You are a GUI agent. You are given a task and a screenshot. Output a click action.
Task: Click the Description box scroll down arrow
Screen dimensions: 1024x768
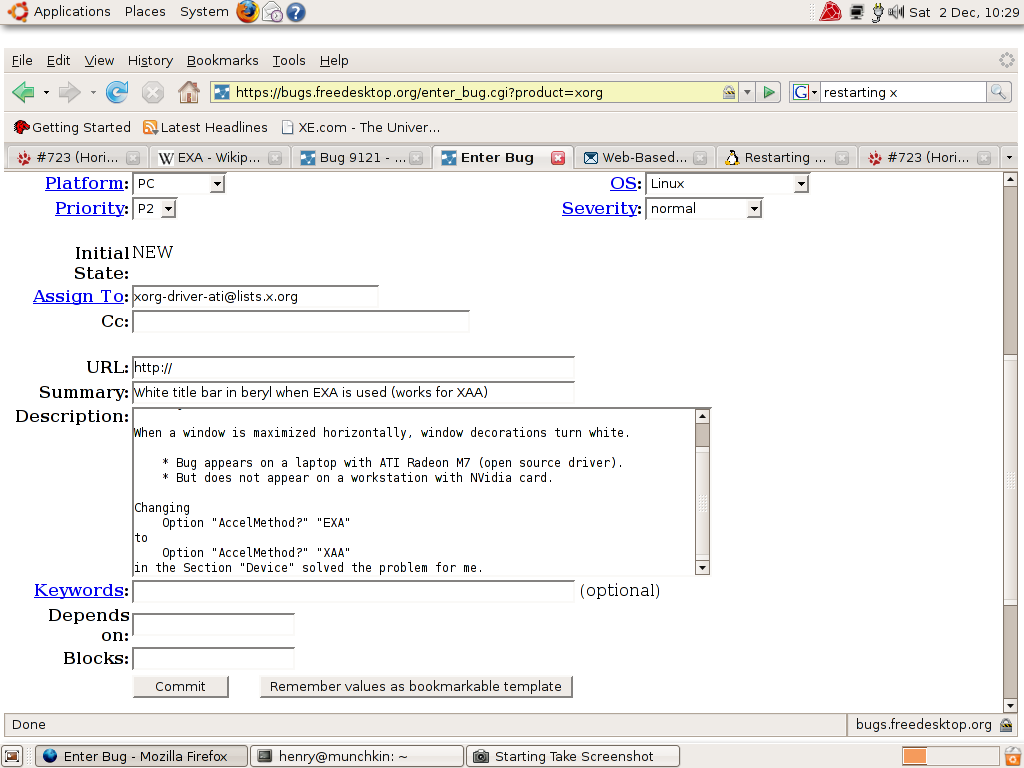point(702,567)
